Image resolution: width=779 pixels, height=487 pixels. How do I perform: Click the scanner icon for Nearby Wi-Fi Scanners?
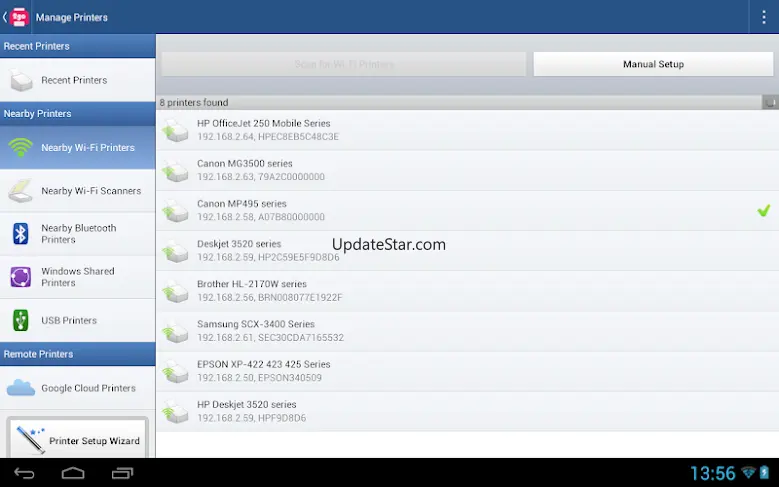(x=21, y=191)
